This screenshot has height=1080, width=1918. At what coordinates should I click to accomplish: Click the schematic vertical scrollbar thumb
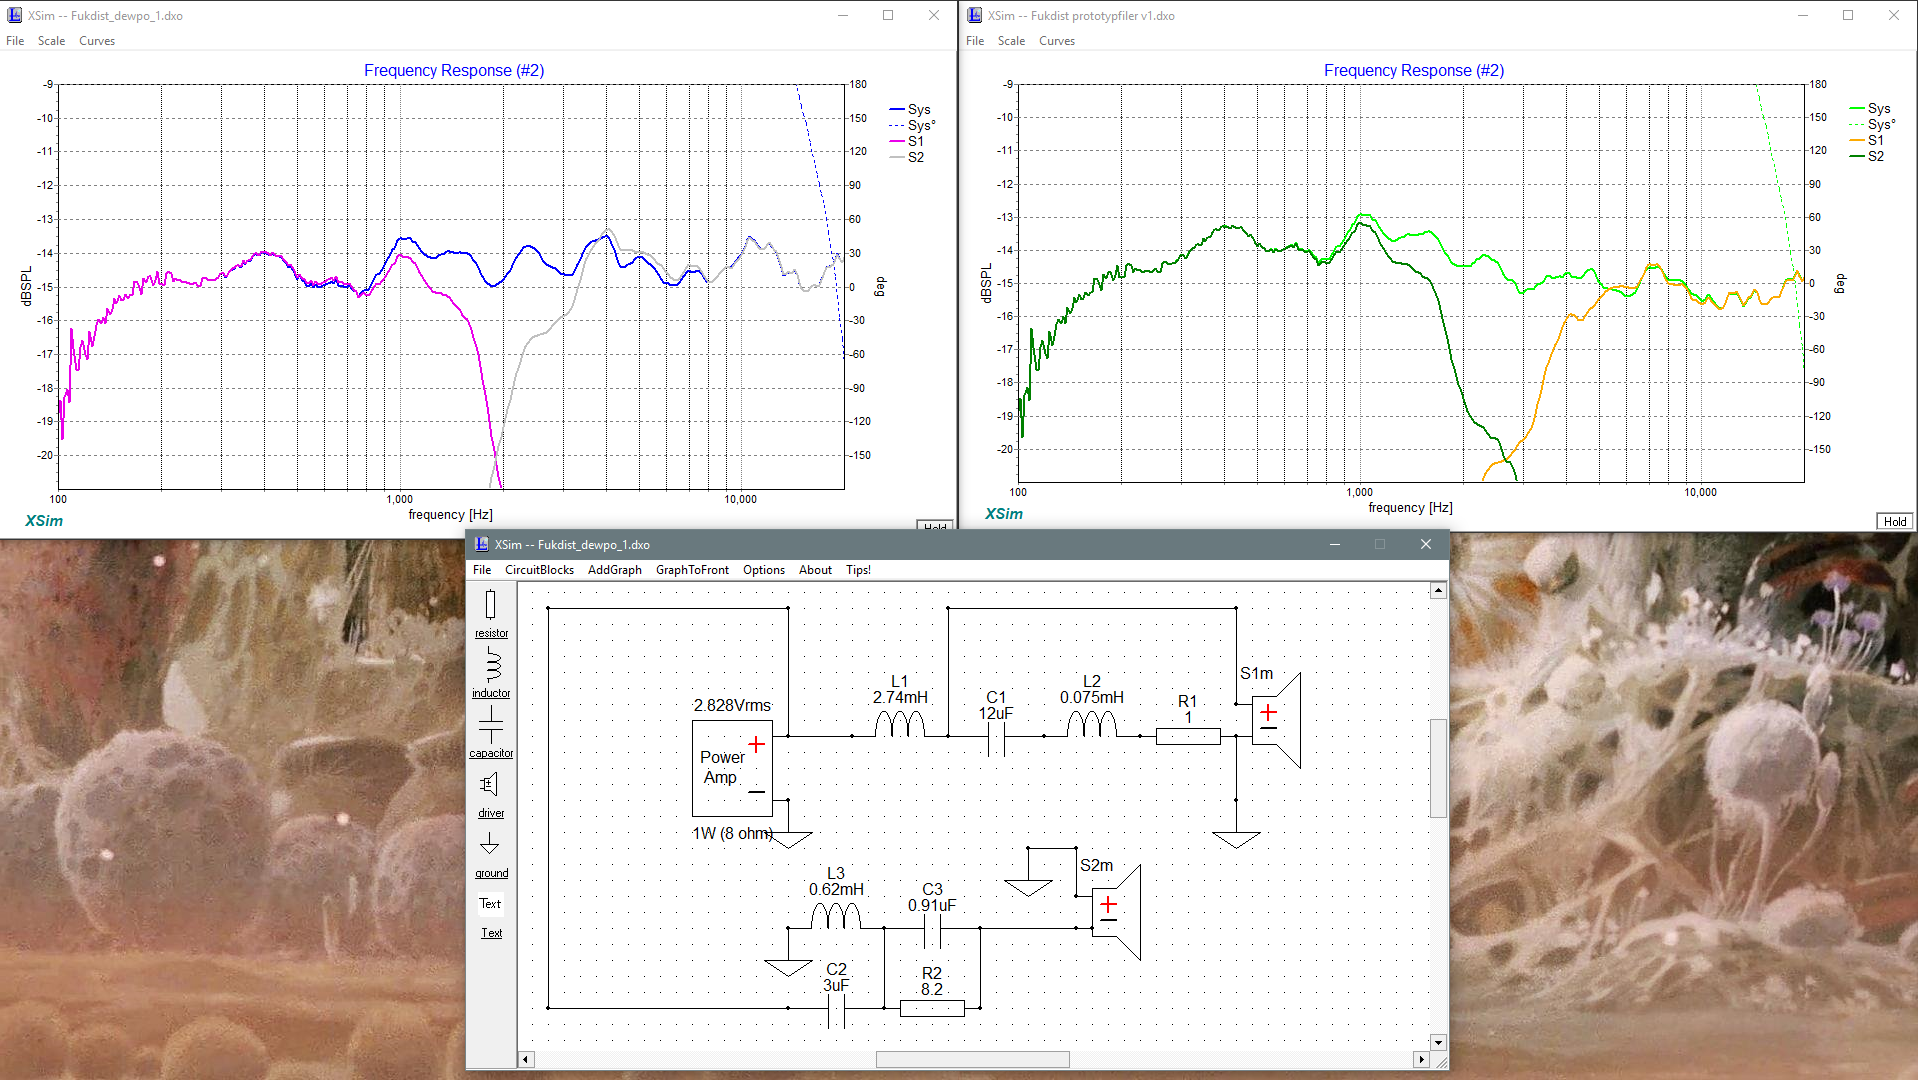click(1438, 768)
